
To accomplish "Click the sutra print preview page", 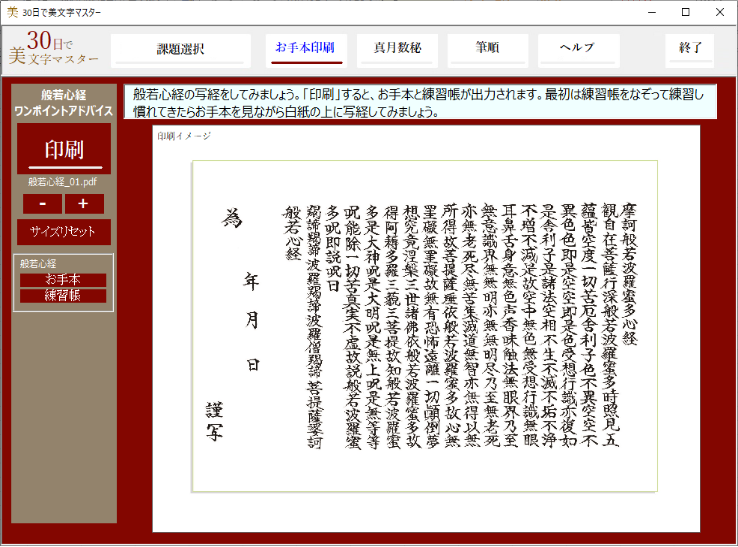I will click(x=425, y=325).
